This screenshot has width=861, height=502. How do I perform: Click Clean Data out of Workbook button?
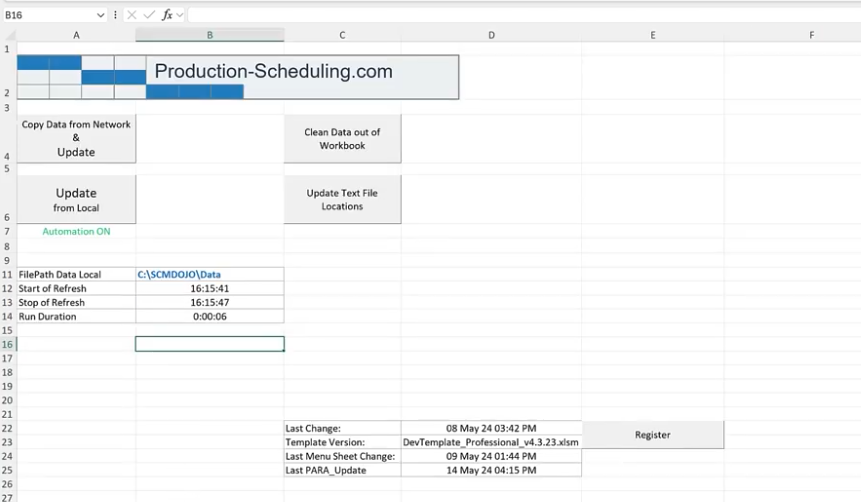point(342,138)
